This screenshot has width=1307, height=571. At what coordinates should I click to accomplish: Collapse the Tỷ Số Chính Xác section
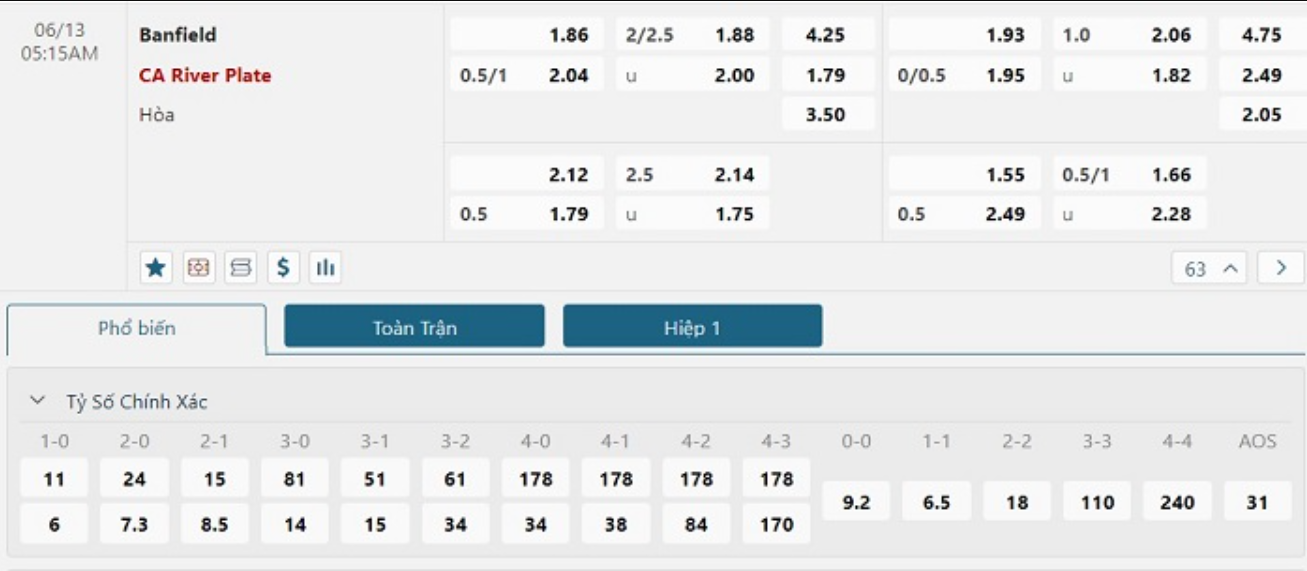38,401
